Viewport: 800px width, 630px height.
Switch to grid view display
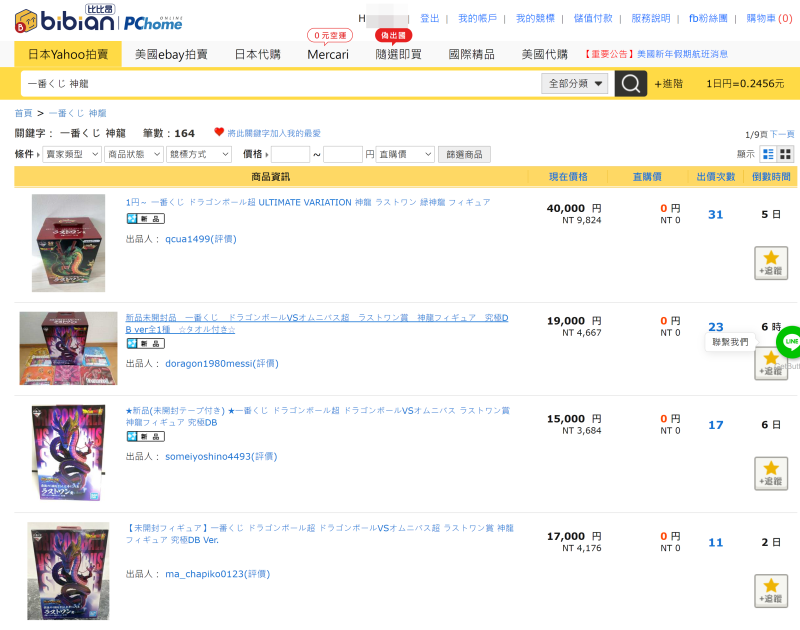786,154
